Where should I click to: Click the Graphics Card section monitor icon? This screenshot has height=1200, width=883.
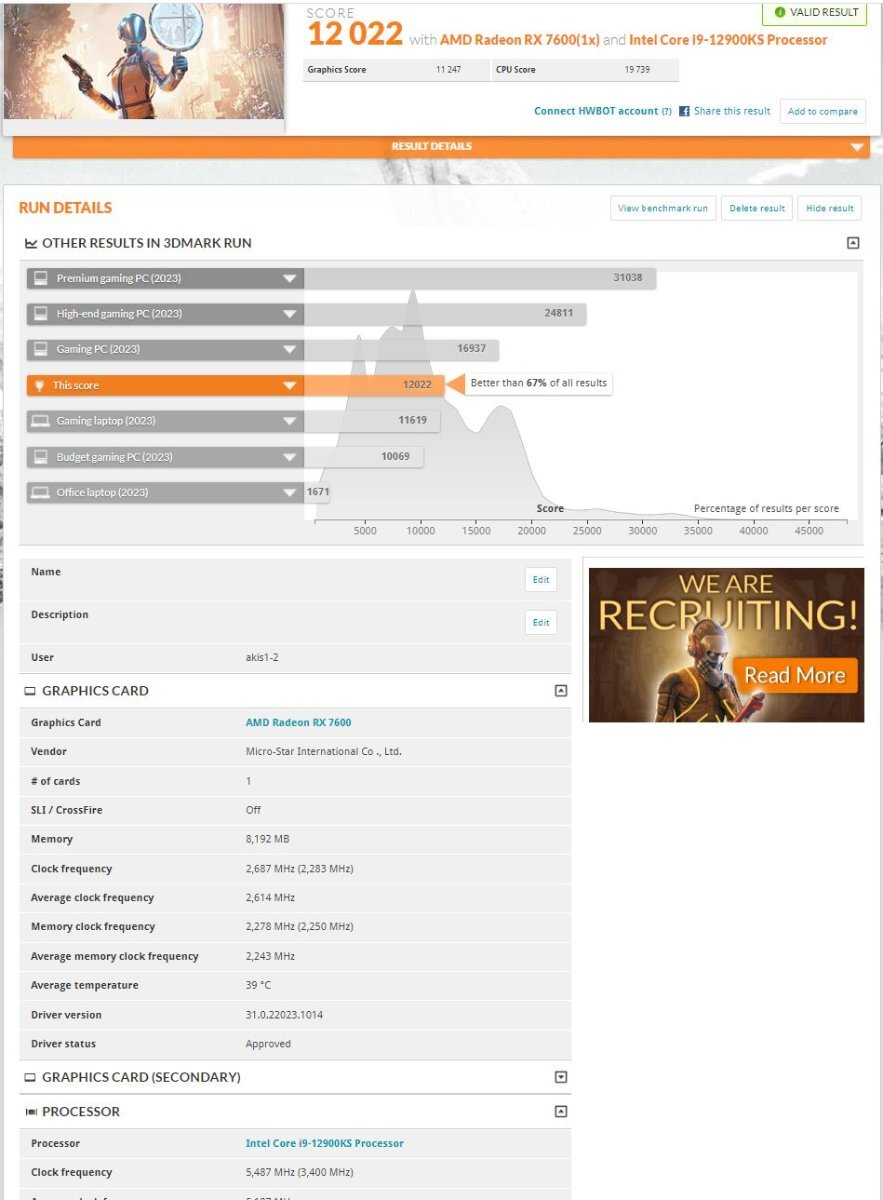click(30, 691)
